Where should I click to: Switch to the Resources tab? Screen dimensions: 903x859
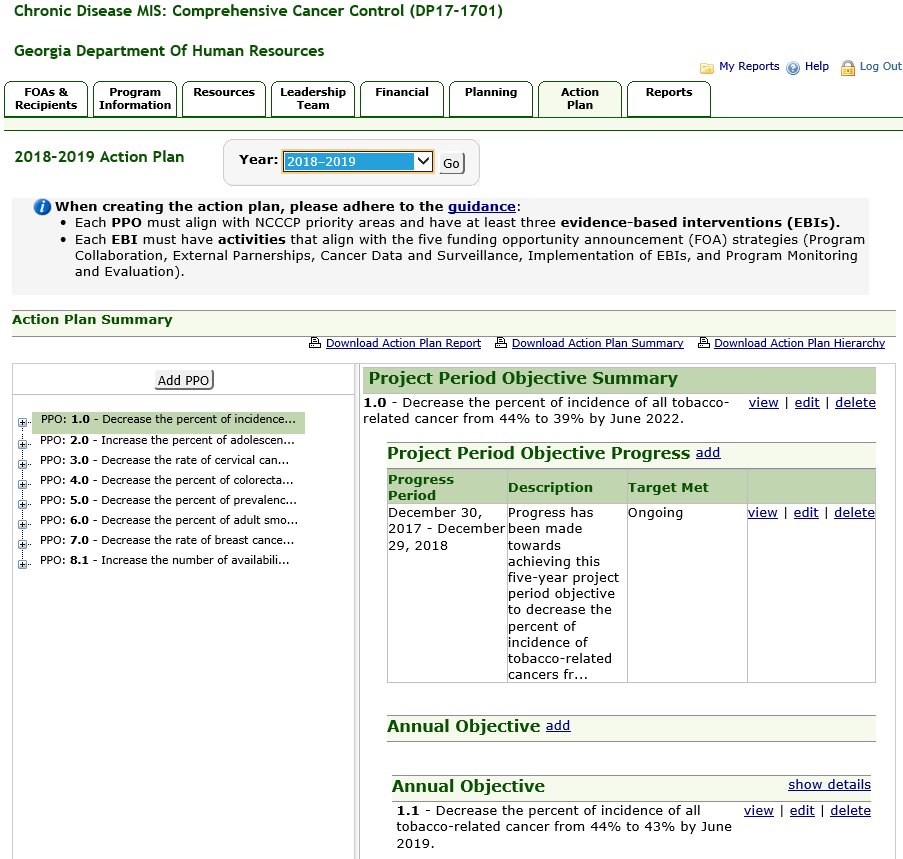coord(224,99)
